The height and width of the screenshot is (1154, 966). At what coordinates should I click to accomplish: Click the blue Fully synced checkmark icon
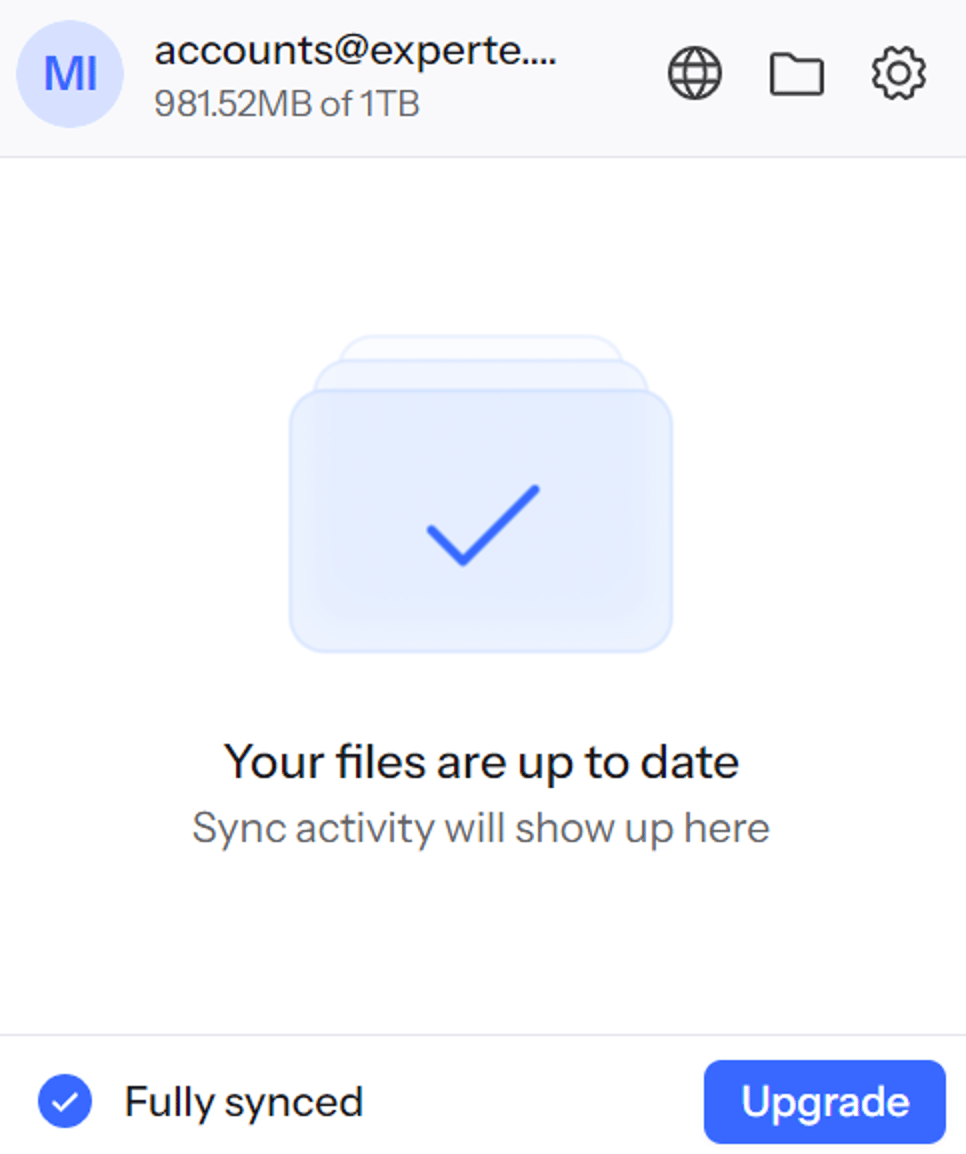[x=65, y=1101]
